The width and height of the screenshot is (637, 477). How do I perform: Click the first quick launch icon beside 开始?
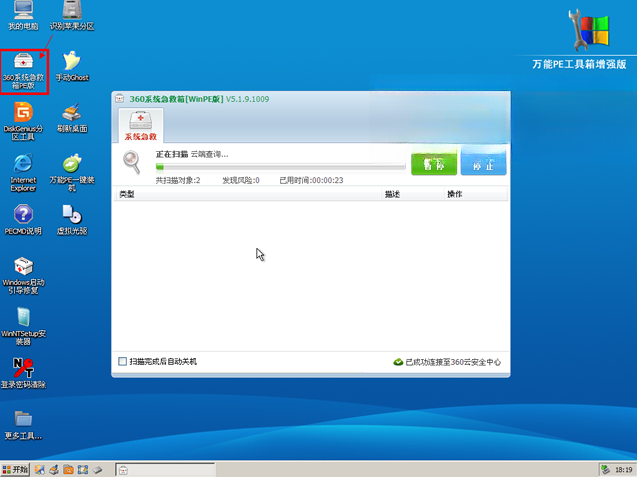click(x=39, y=470)
